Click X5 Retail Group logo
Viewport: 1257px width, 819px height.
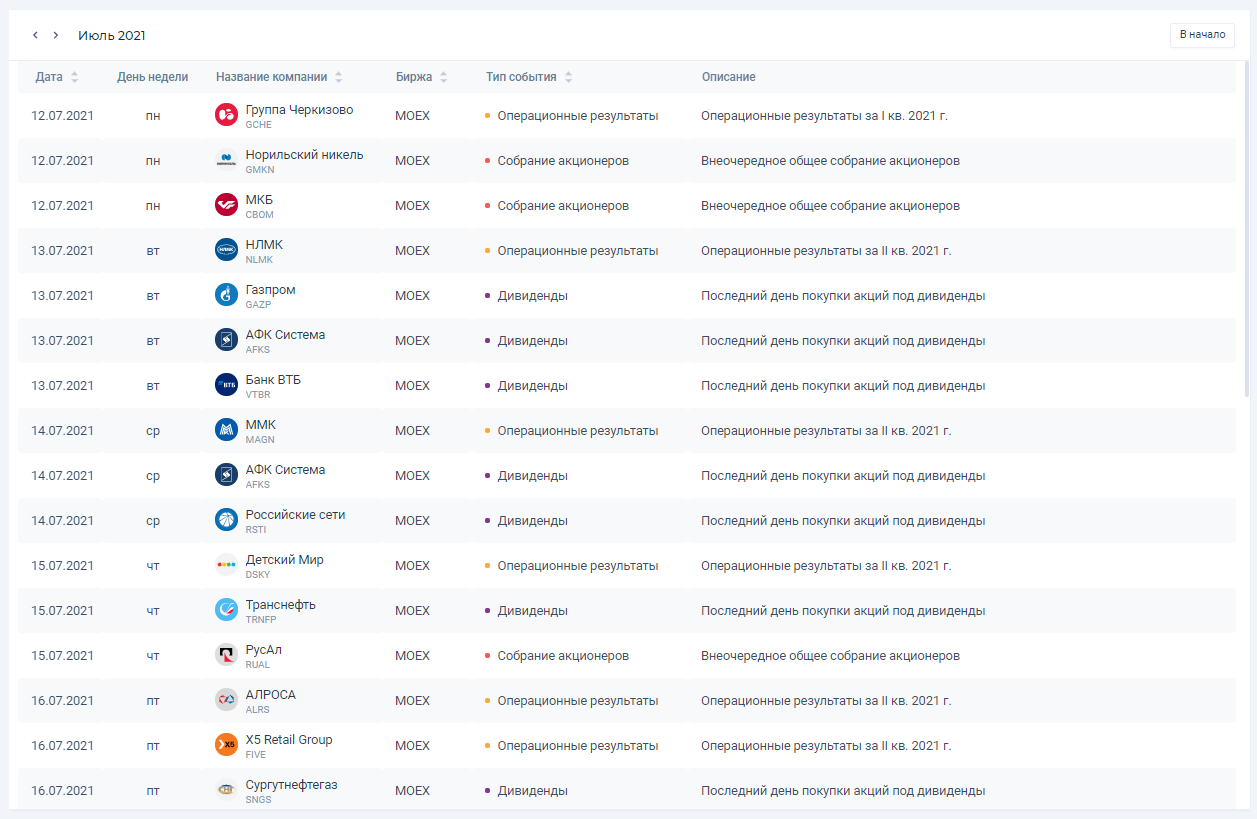[226, 745]
